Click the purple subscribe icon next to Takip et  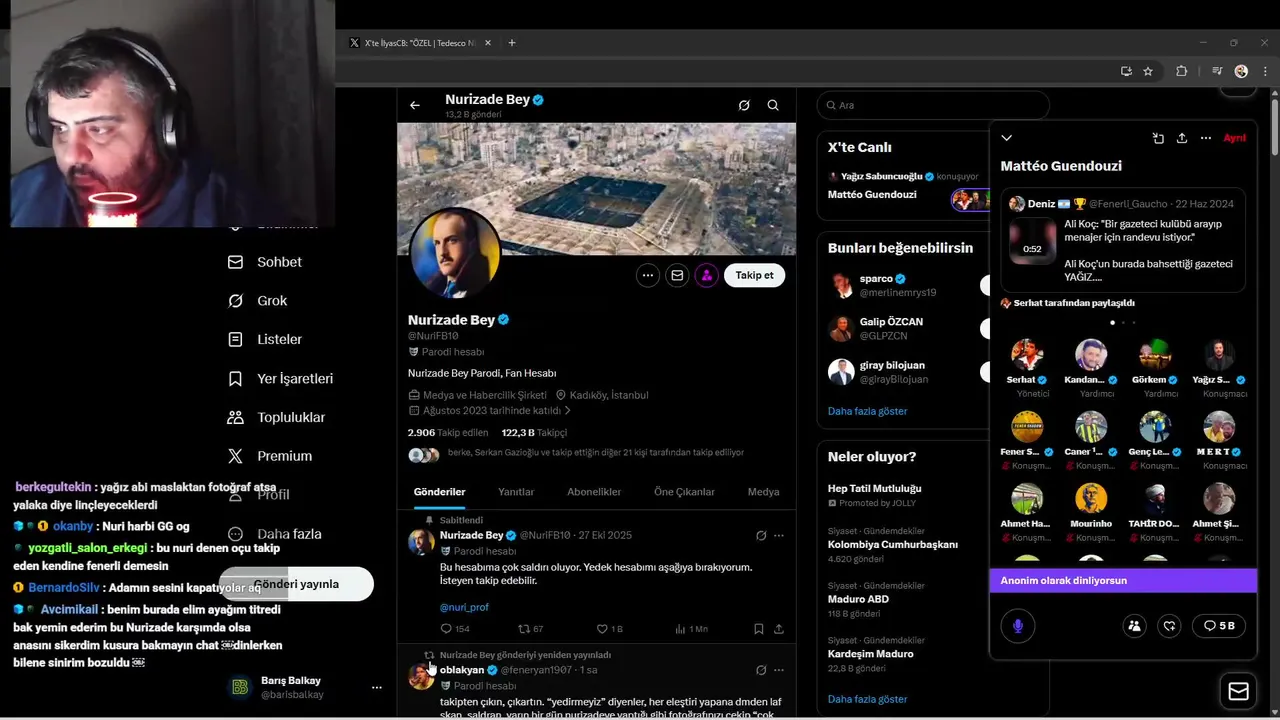click(707, 275)
